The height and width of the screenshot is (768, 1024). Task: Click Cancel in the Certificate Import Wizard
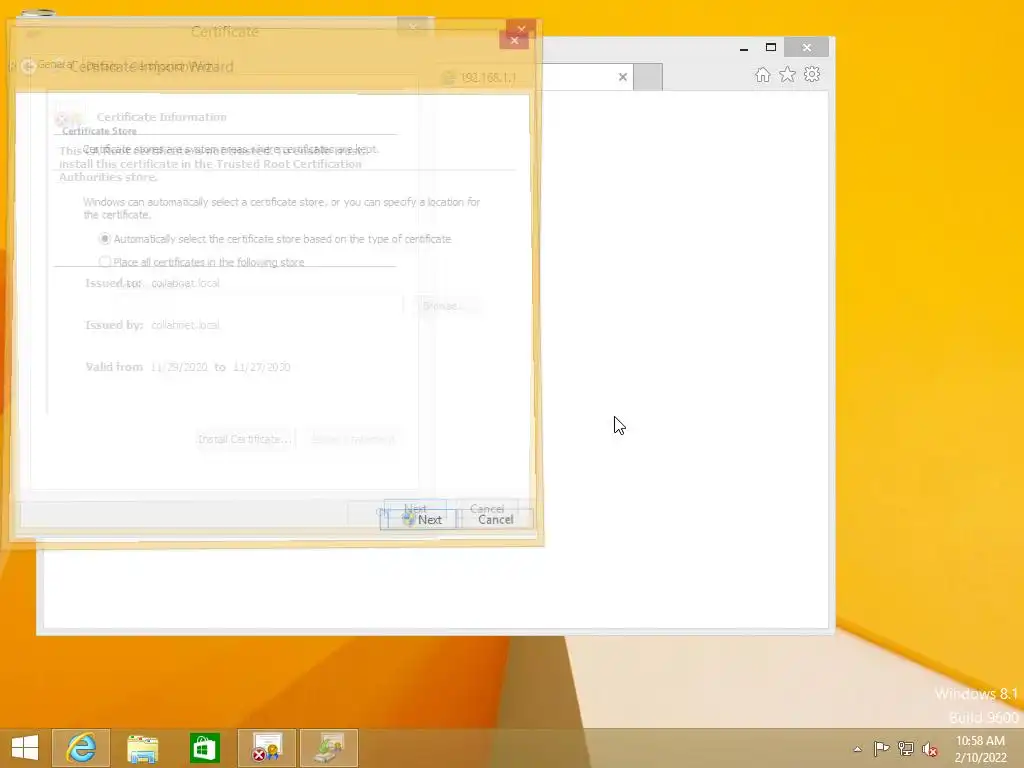496,519
